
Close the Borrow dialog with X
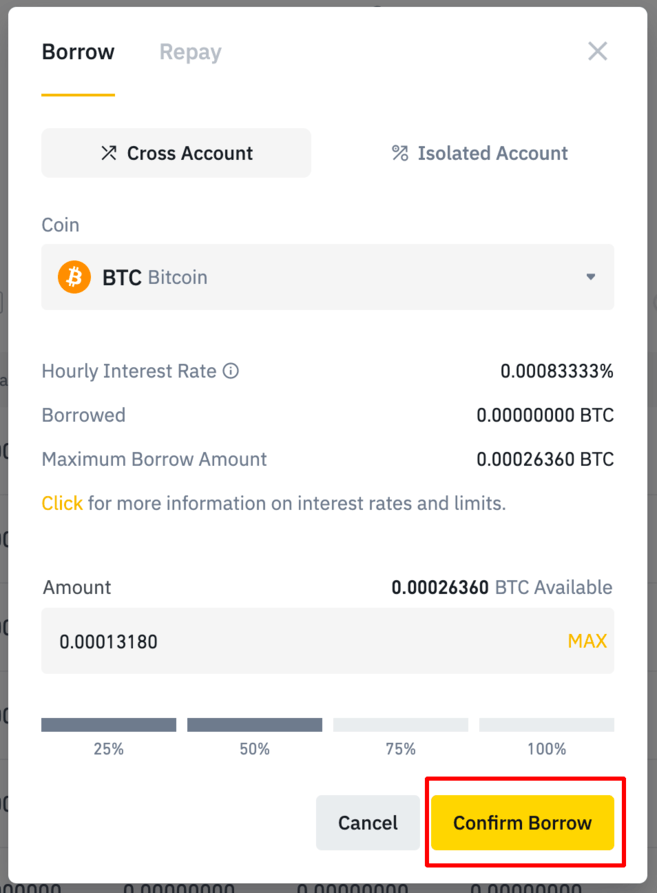pyautogui.click(x=597, y=51)
